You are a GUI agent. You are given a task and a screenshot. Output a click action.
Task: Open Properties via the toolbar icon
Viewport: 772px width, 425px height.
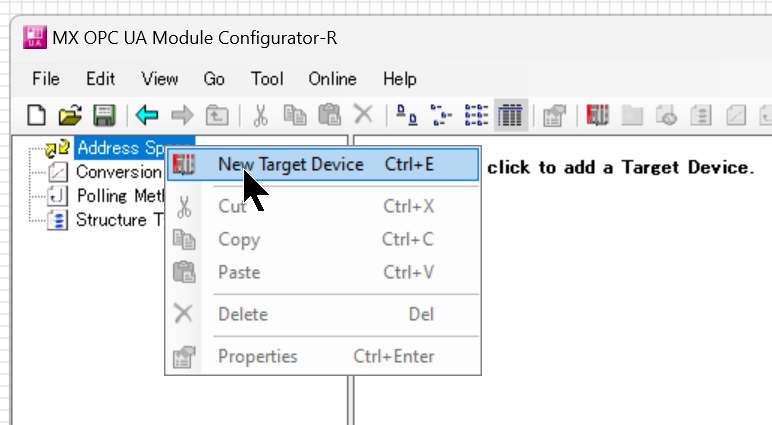coord(554,116)
